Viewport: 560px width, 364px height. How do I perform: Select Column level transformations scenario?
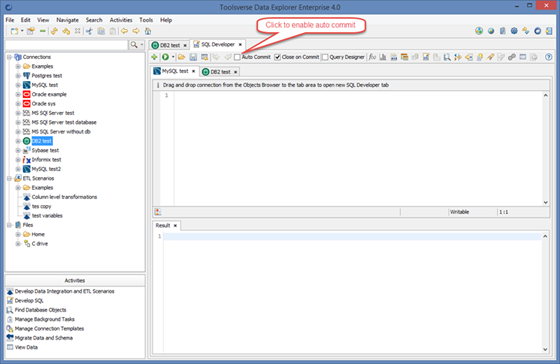pos(64,197)
